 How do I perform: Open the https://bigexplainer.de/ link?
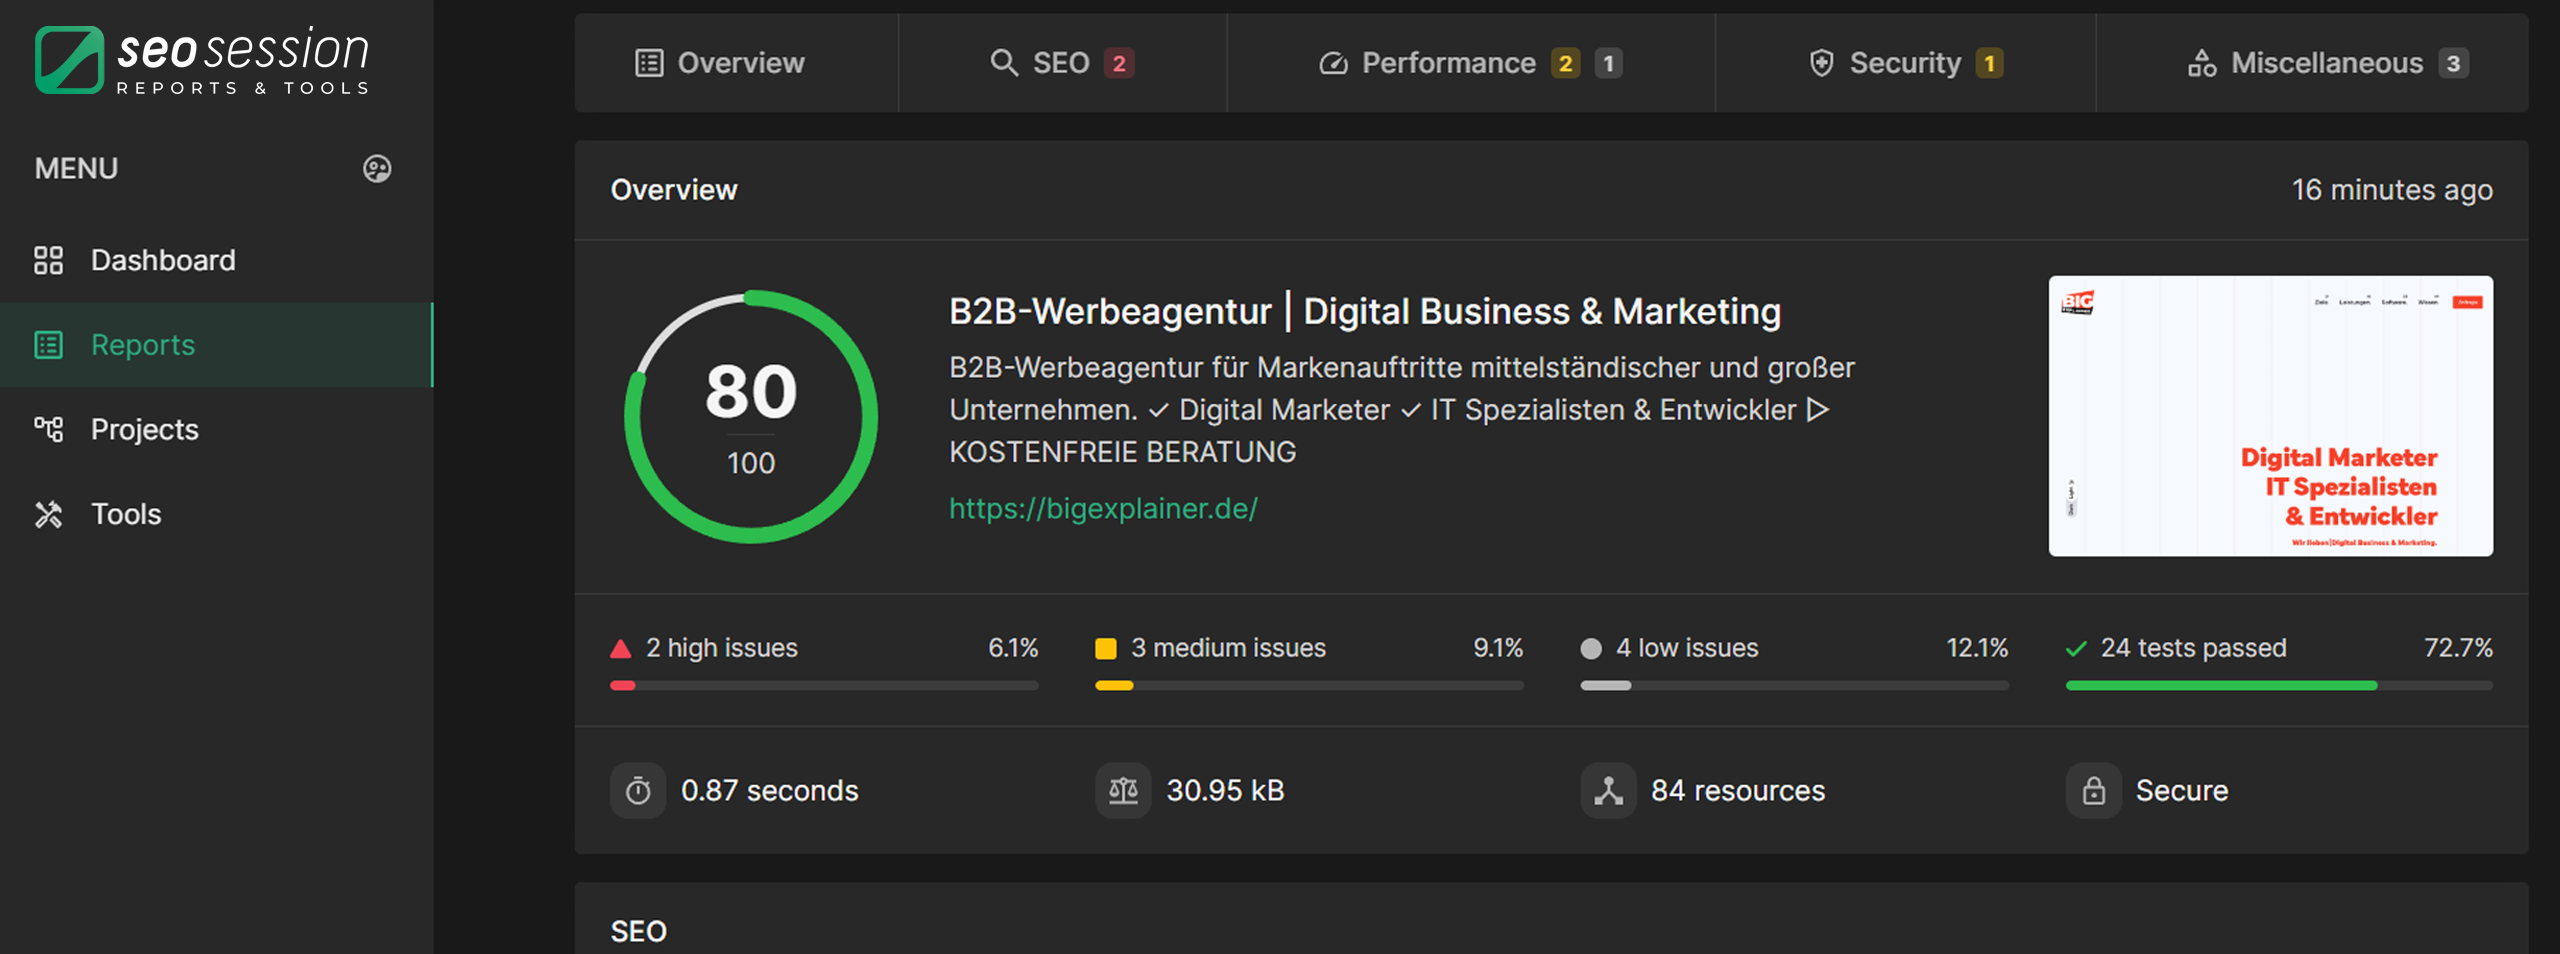point(1102,508)
